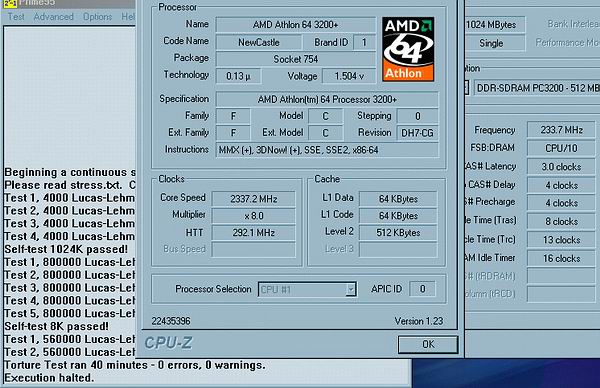The height and width of the screenshot is (388, 600).
Task: Click the HTT 292.1 MHz field
Action: point(253,233)
